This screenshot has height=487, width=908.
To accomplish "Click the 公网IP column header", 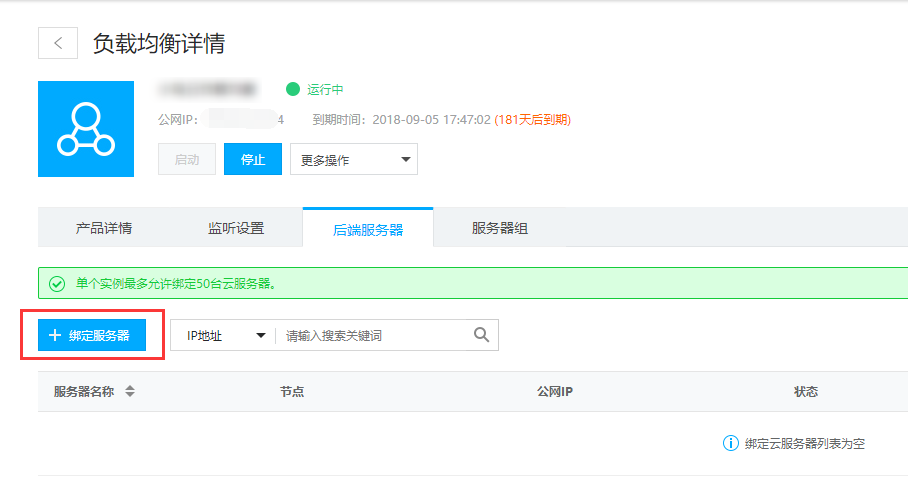I will pos(554,392).
